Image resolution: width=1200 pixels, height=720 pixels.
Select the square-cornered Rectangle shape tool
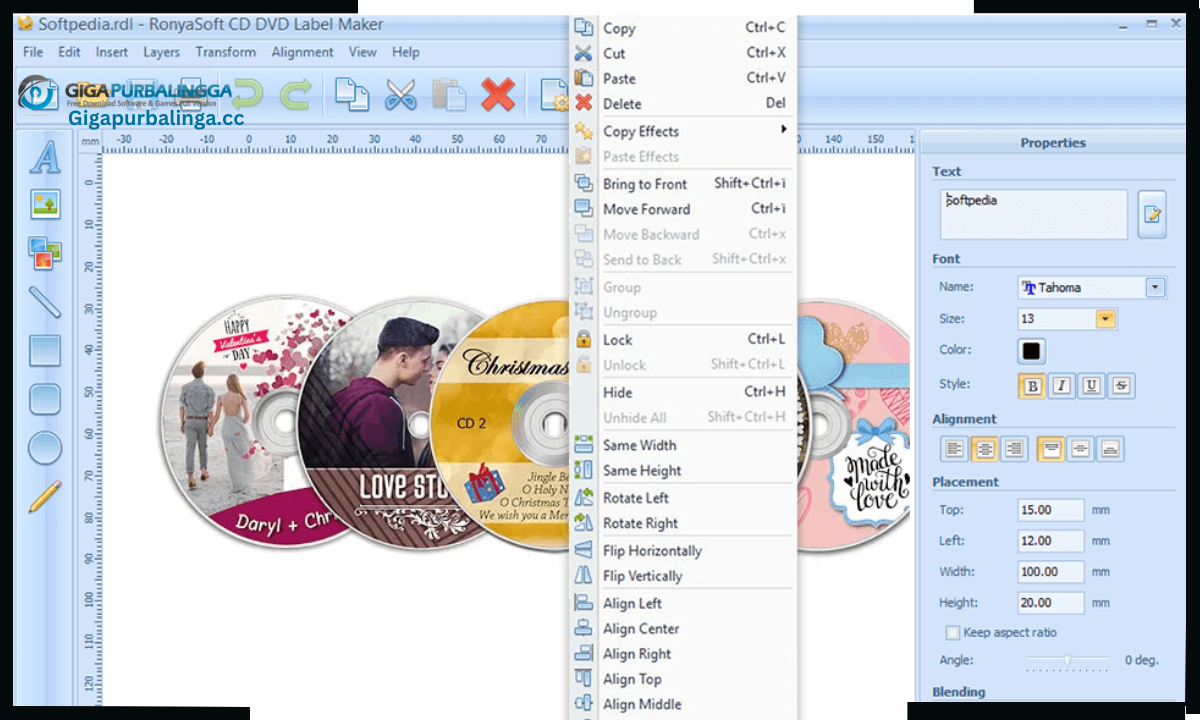(45, 351)
